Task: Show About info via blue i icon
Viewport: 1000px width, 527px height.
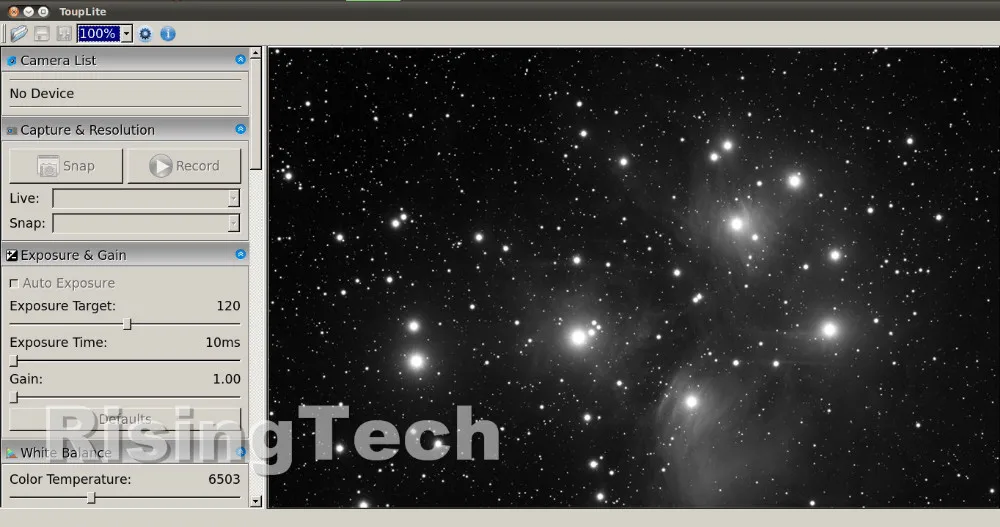Action: (x=168, y=34)
